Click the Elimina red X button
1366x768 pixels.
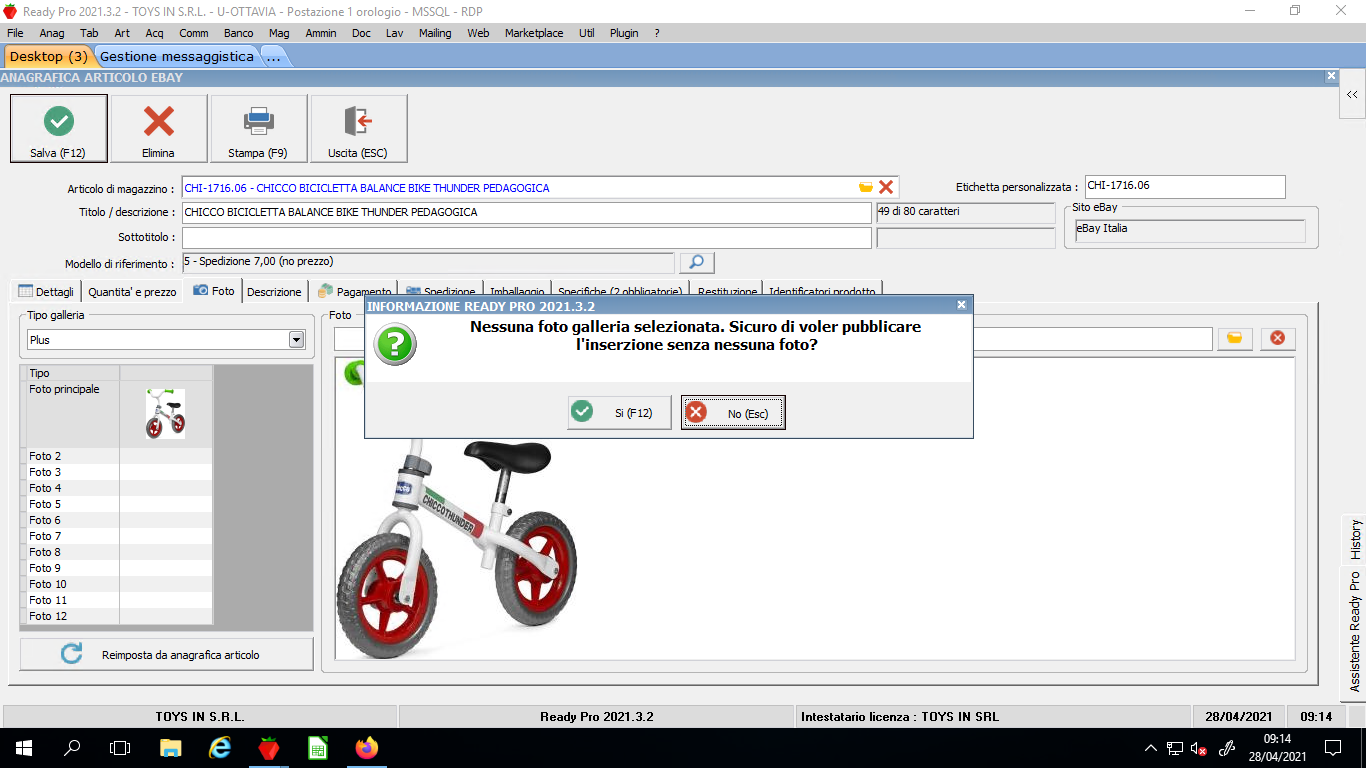[158, 128]
